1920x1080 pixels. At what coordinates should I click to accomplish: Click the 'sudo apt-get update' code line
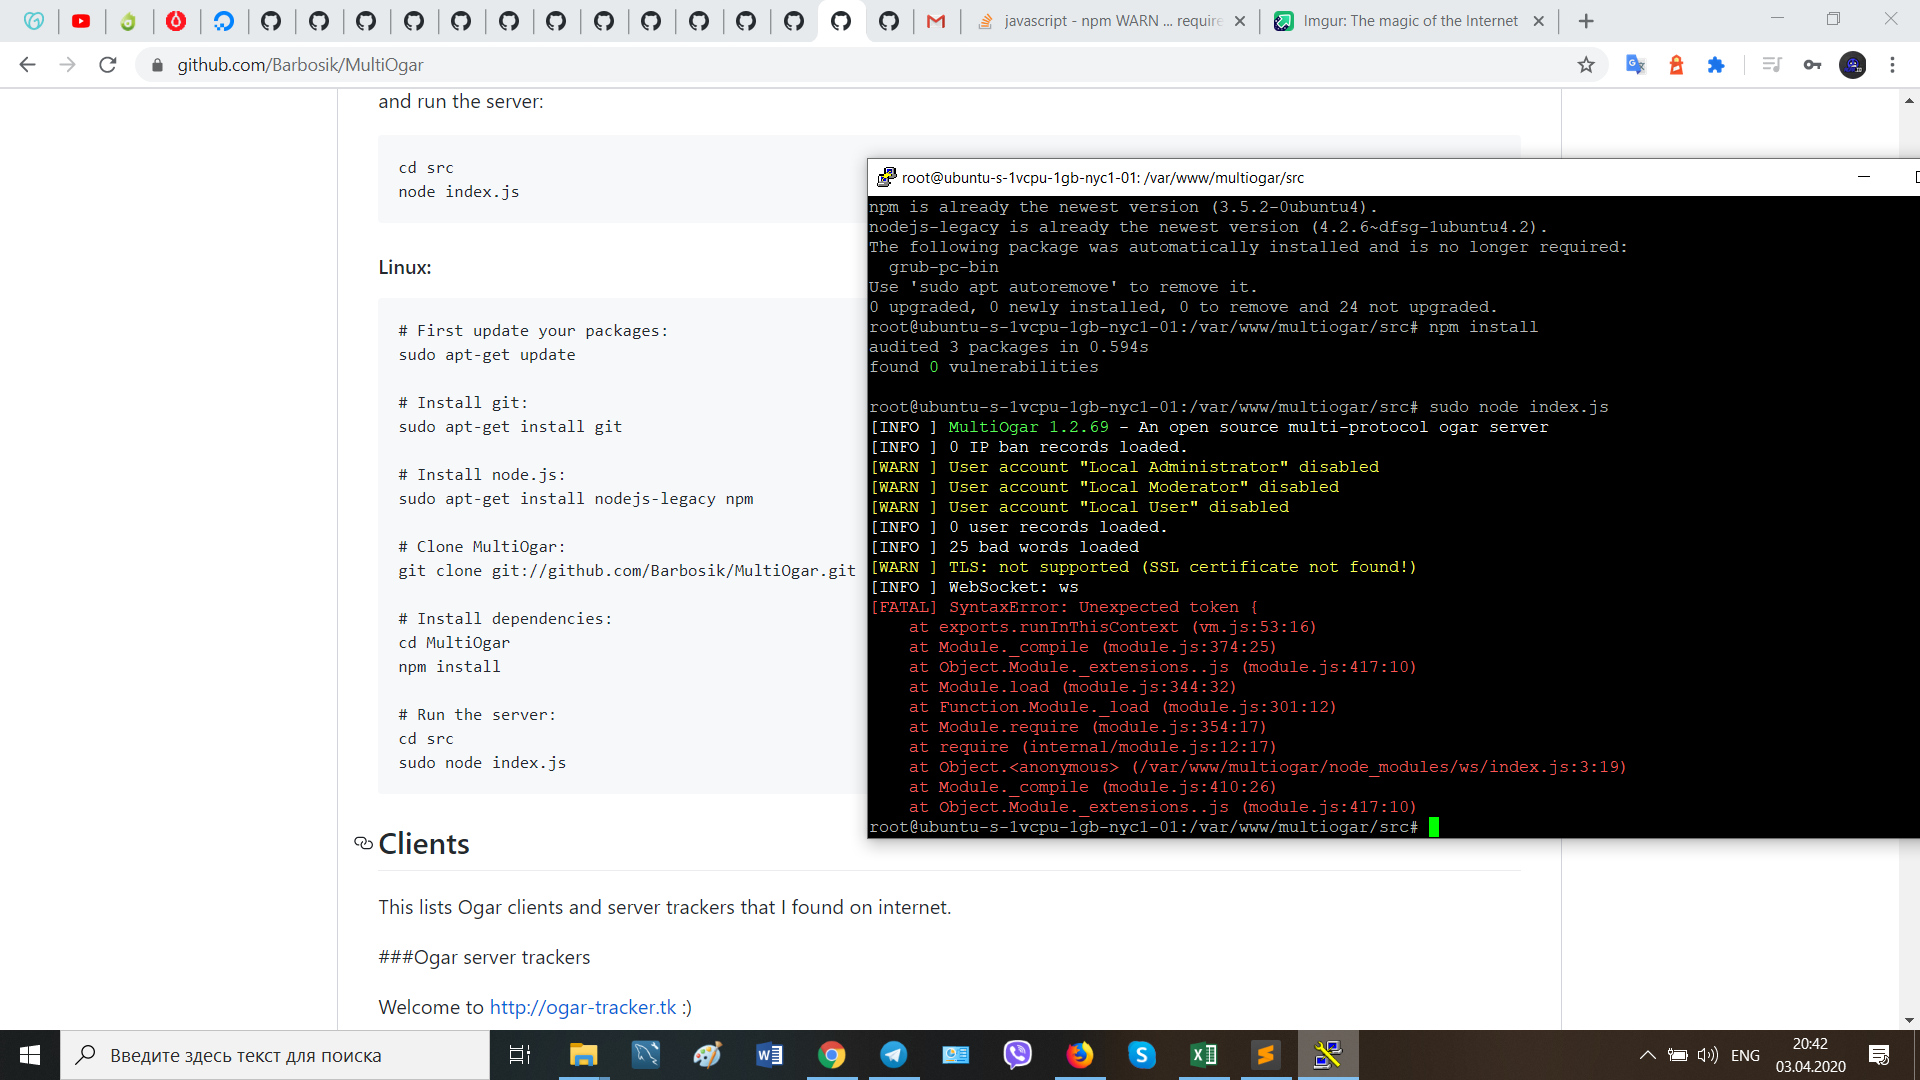coord(487,355)
